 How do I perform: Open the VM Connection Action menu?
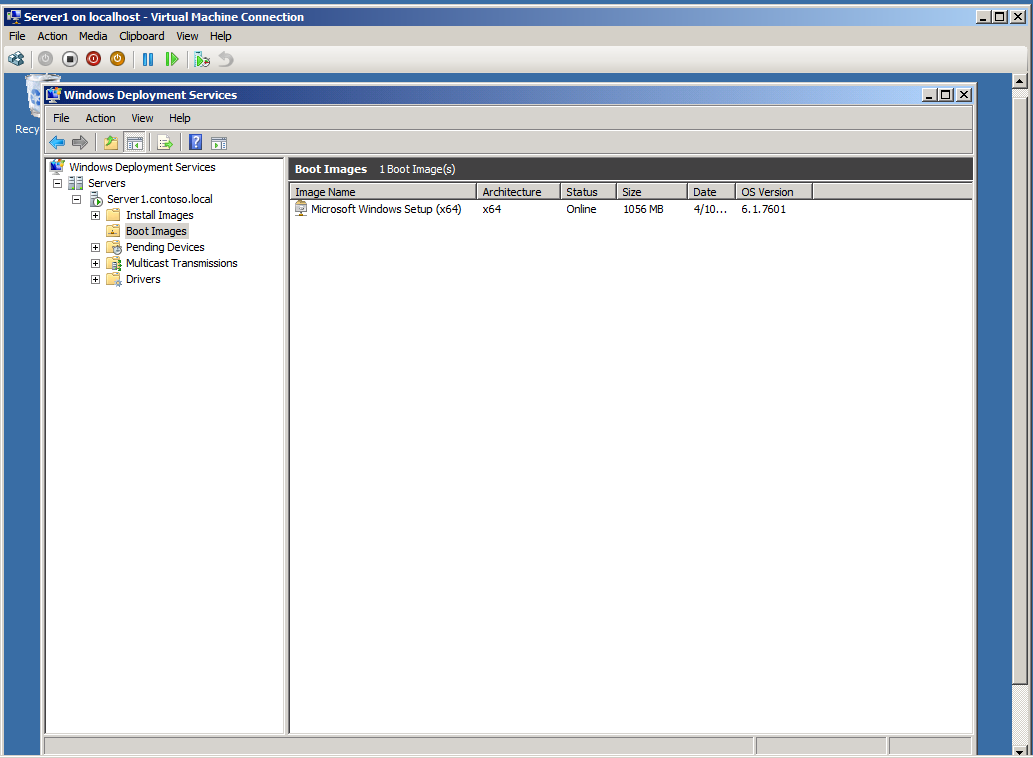[x=52, y=36]
